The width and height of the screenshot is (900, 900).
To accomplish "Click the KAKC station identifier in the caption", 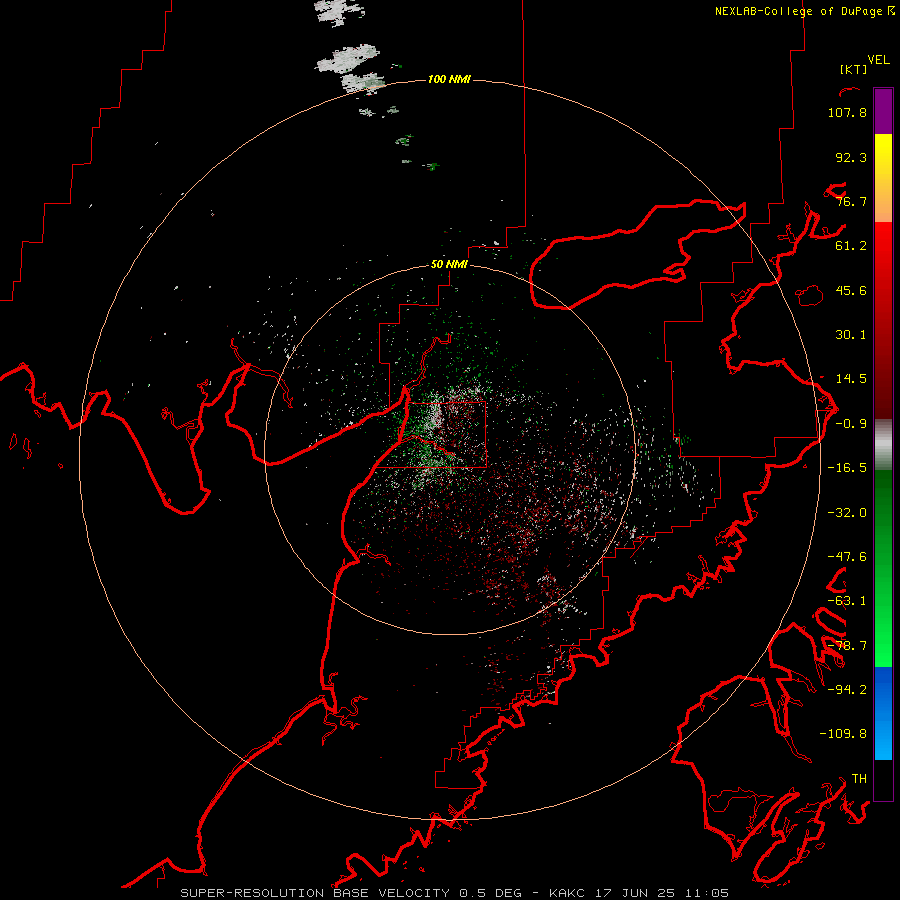I will (x=568, y=893).
